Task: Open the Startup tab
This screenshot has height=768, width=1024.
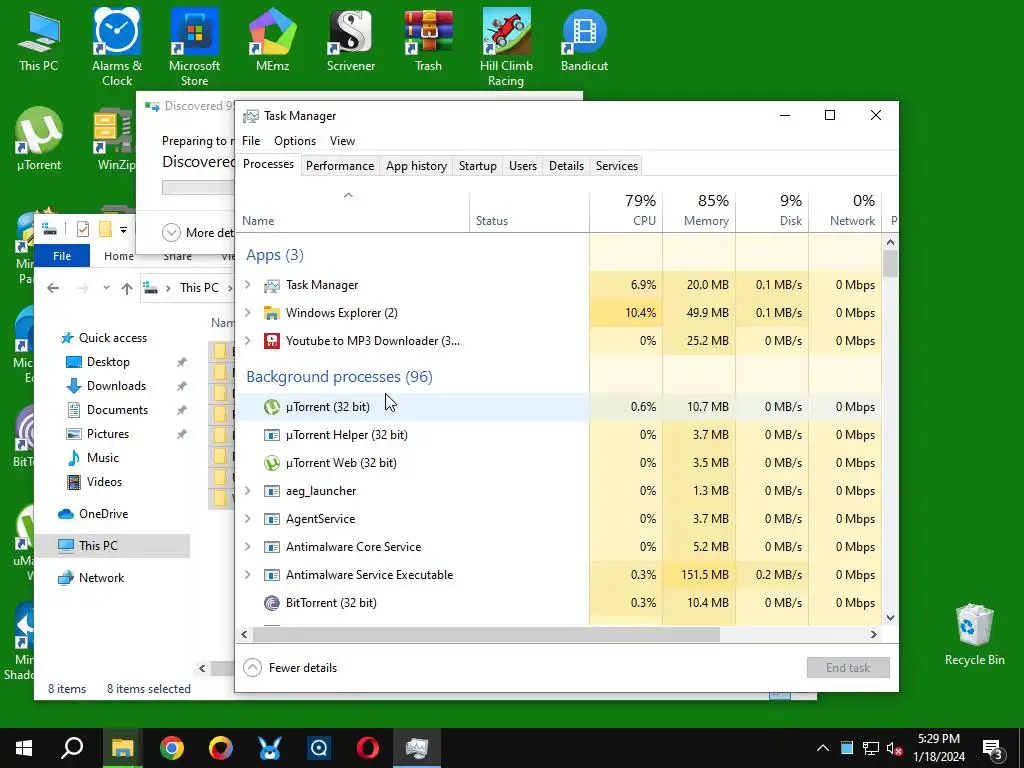Action: coord(477,166)
